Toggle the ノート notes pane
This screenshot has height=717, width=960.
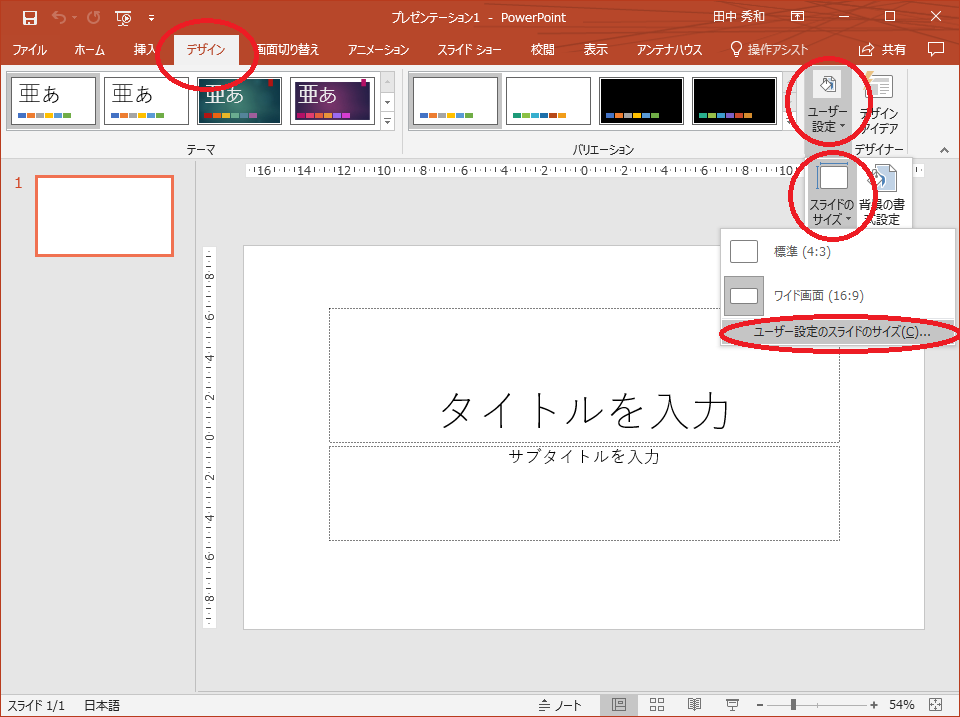tap(560, 705)
